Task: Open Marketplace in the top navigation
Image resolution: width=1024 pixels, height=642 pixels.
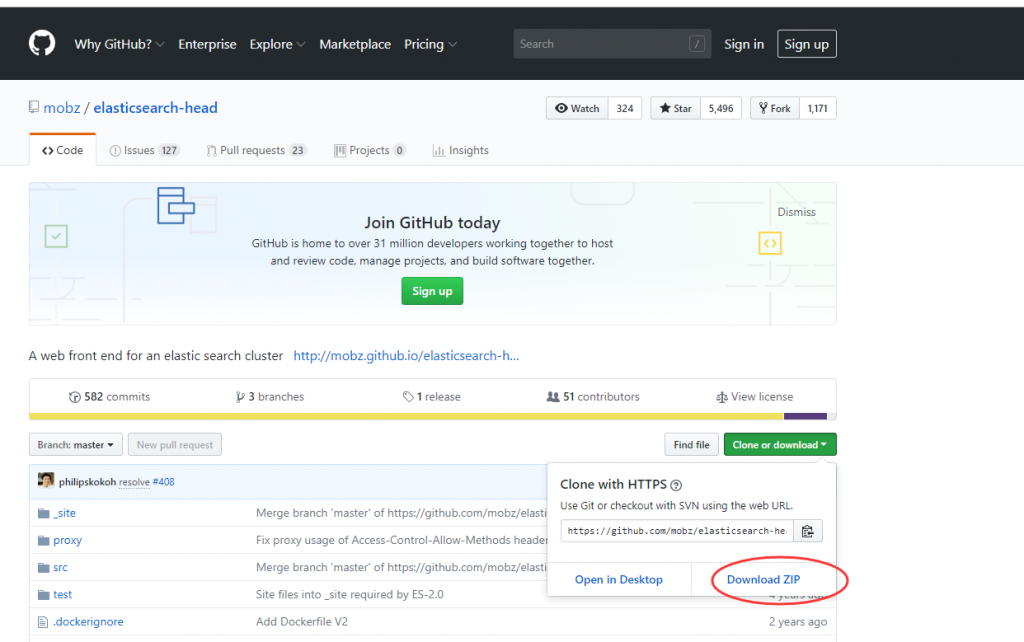Action: (x=355, y=44)
